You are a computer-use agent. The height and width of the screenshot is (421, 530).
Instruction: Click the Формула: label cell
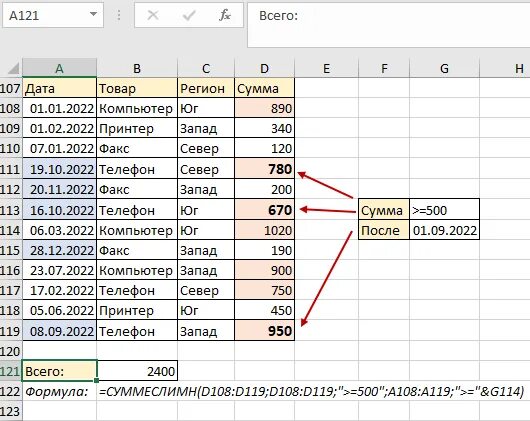click(x=59, y=391)
